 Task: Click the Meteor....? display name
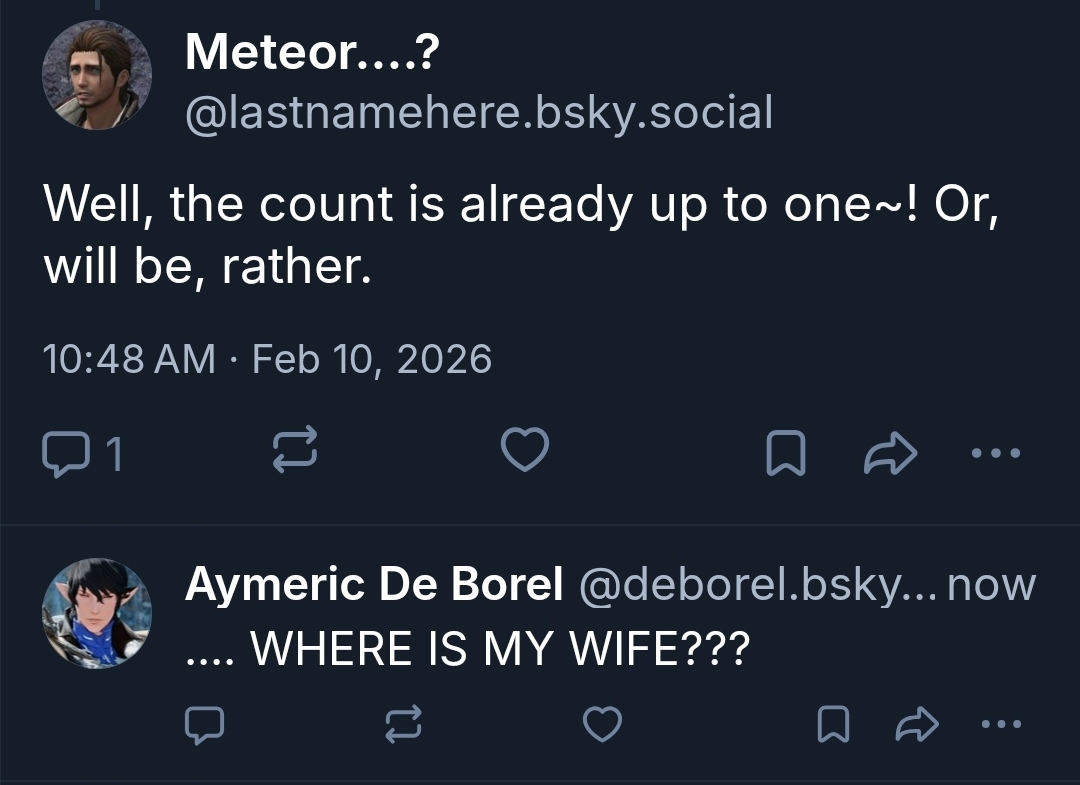pos(312,50)
